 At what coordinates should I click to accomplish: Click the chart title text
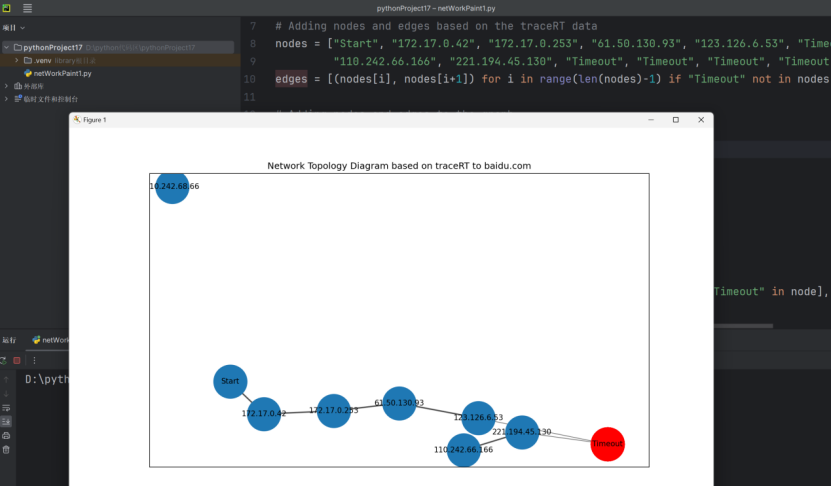(x=399, y=166)
